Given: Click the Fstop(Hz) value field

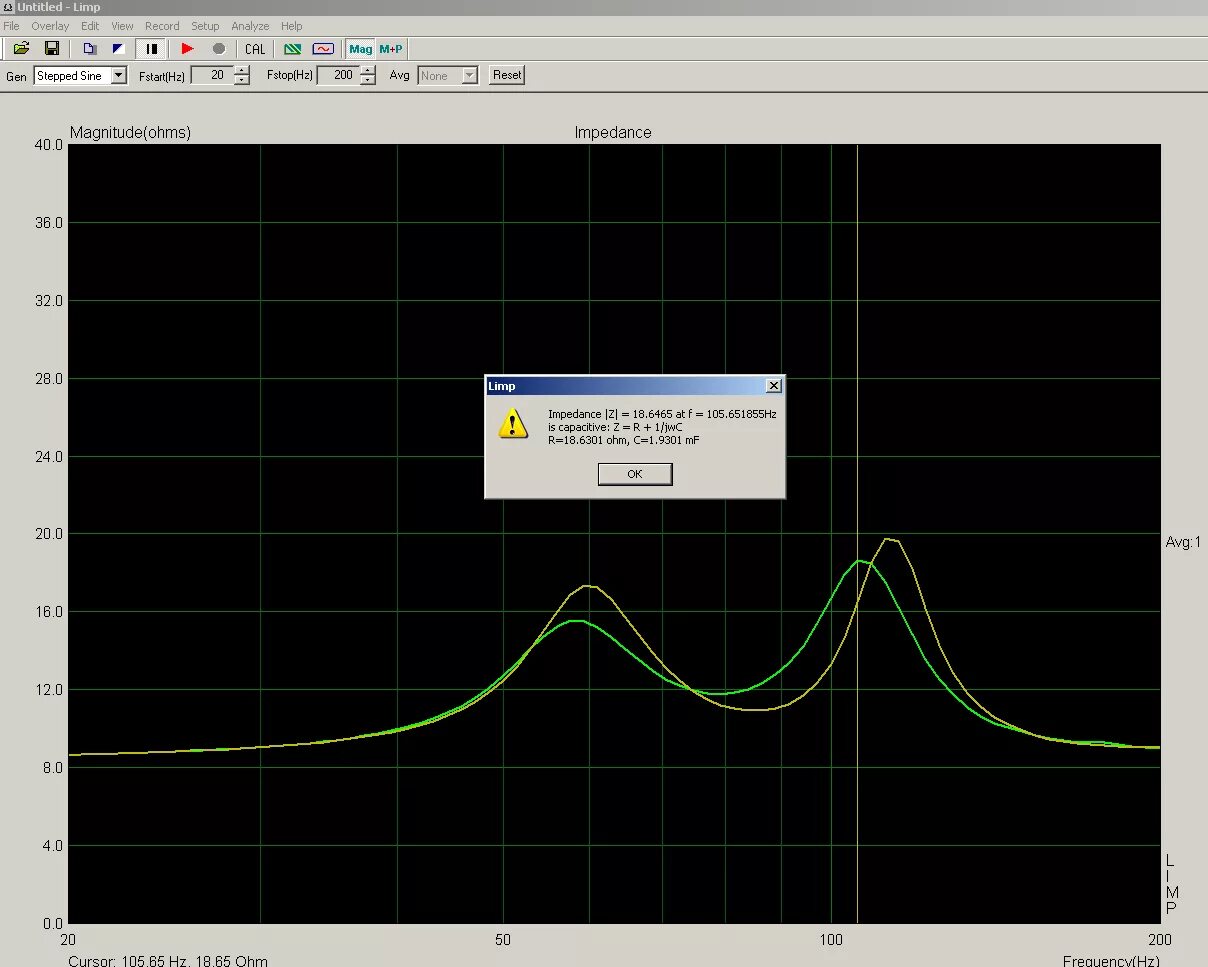Looking at the screenshot, I should tap(338, 75).
